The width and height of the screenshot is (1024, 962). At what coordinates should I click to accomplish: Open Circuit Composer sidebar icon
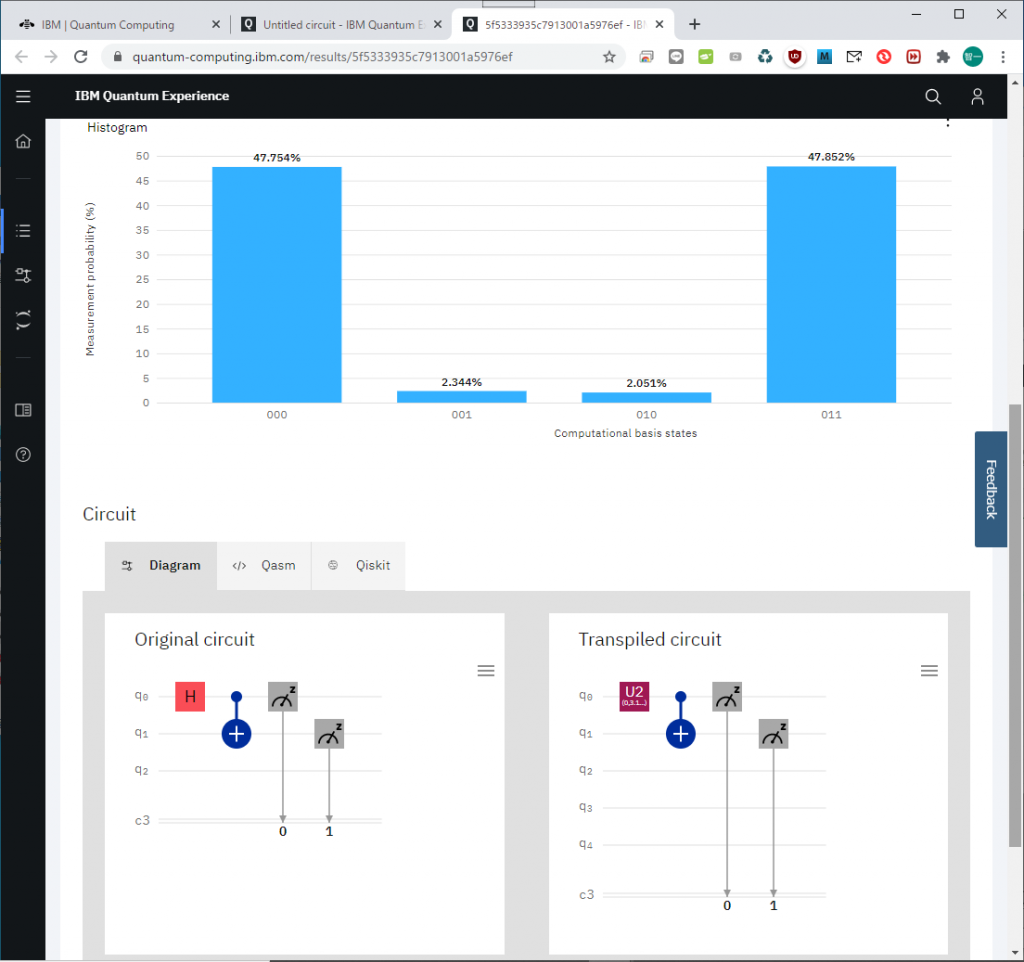tap(23, 275)
